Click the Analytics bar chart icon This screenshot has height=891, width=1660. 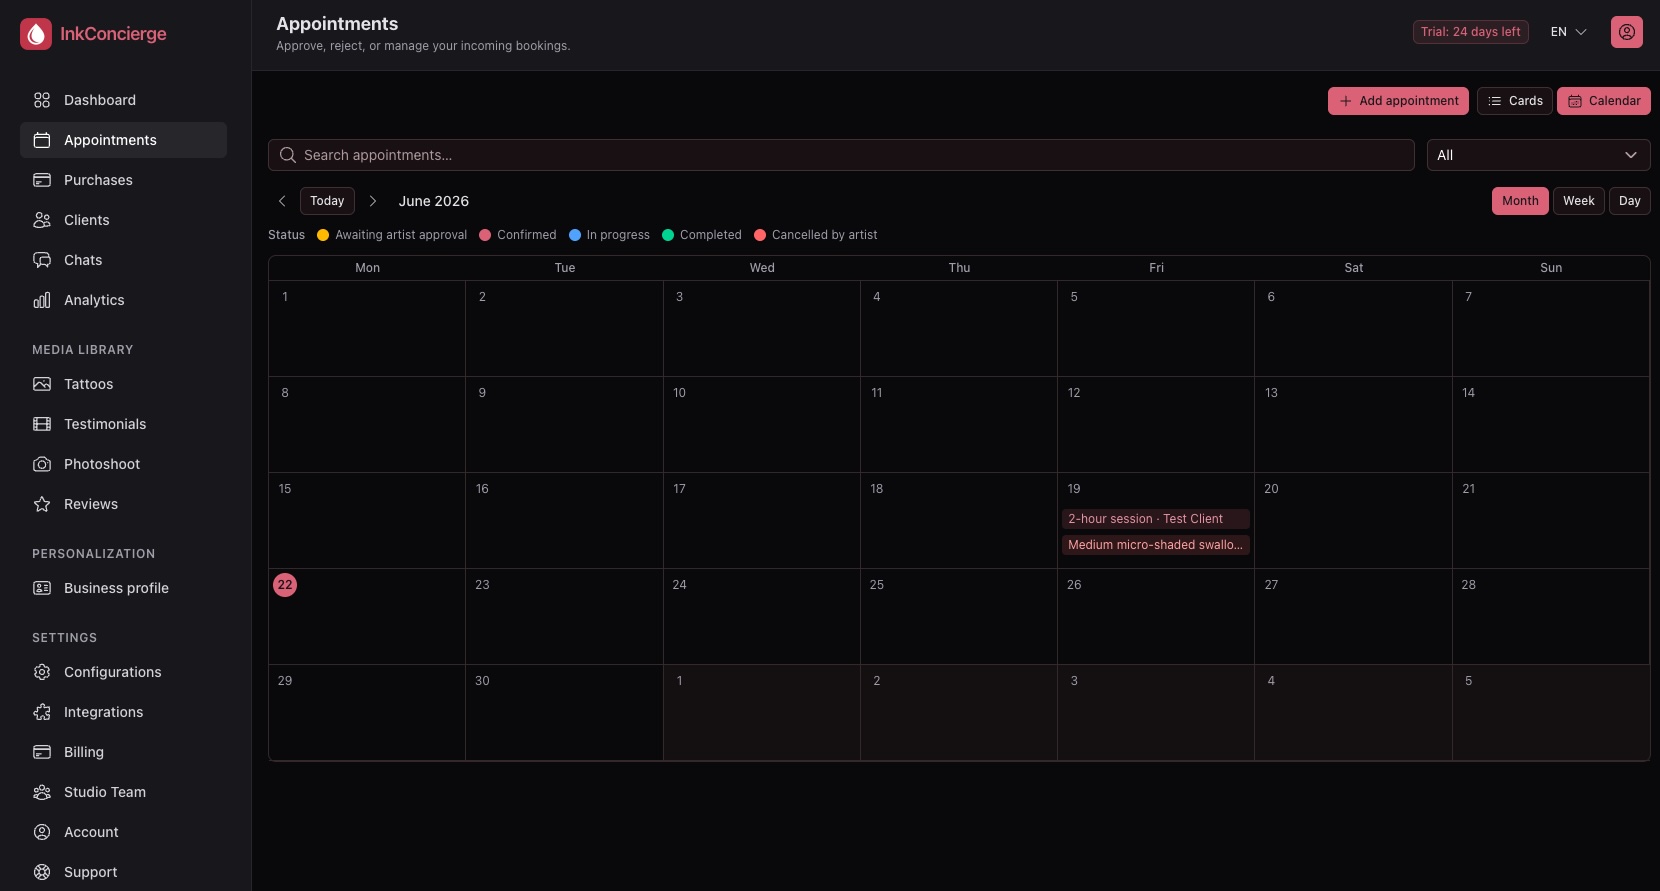coord(42,300)
